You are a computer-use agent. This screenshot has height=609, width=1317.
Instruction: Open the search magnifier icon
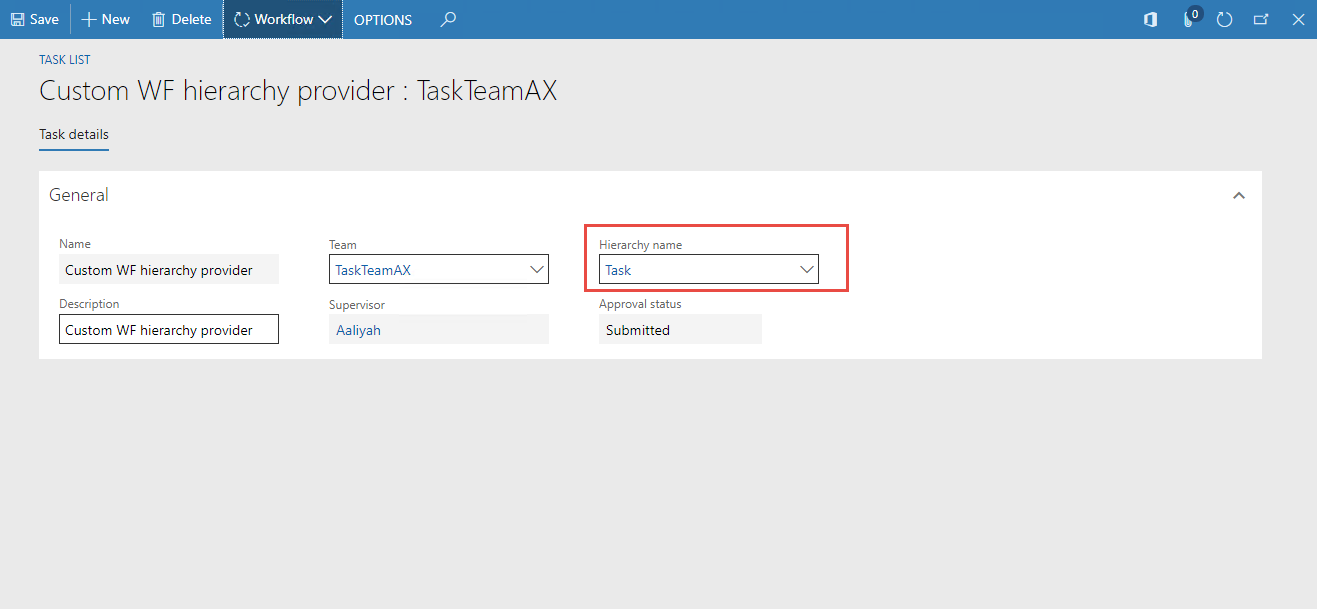click(447, 19)
